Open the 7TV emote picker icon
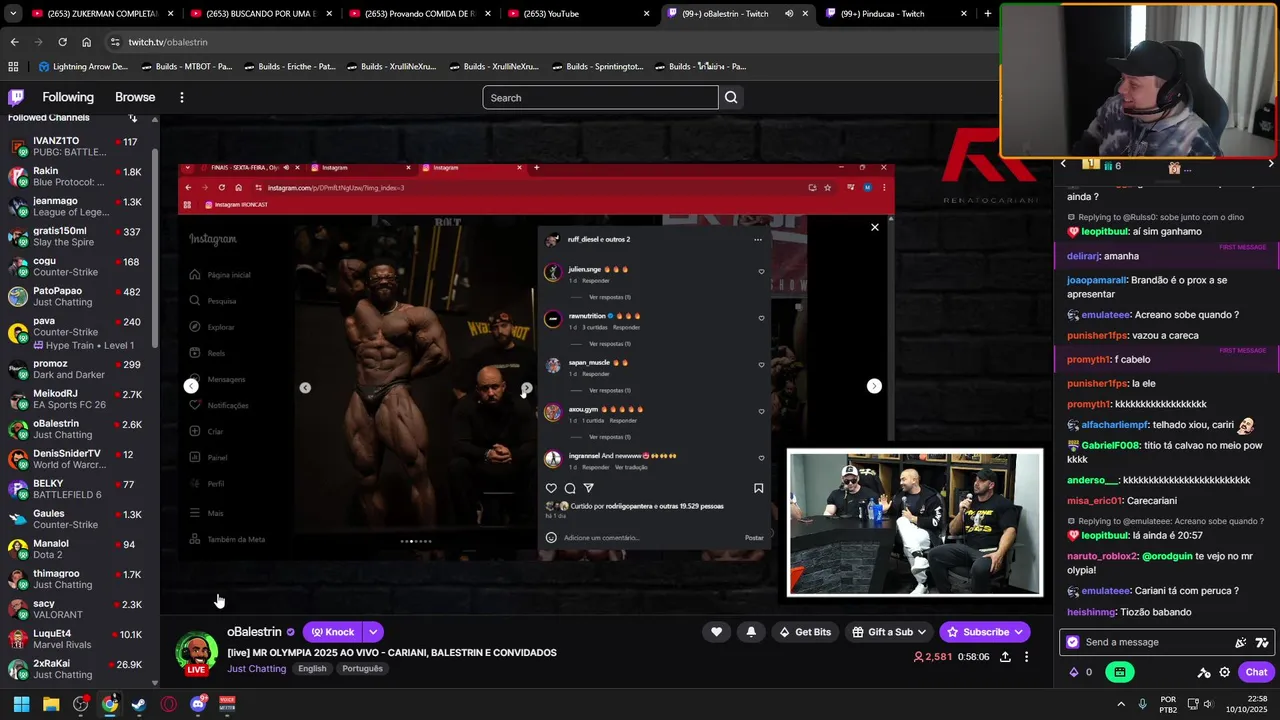 (1262, 642)
